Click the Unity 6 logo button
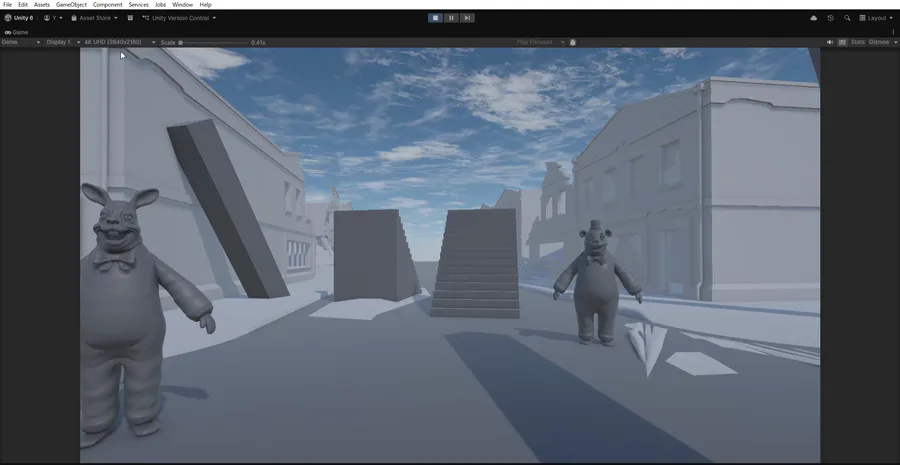The height and width of the screenshot is (465, 900). click(x=19, y=18)
